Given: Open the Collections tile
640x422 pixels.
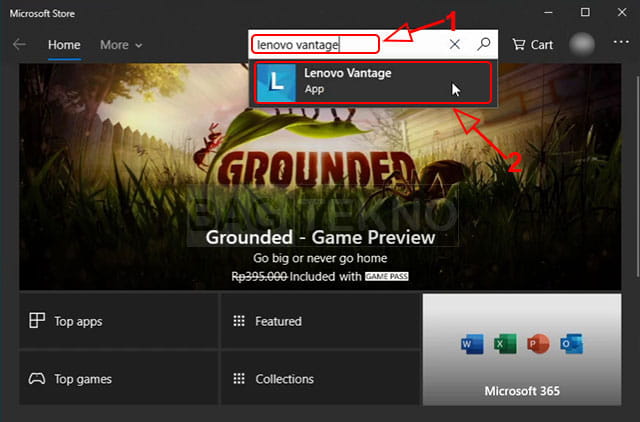Looking at the screenshot, I should 320,378.
